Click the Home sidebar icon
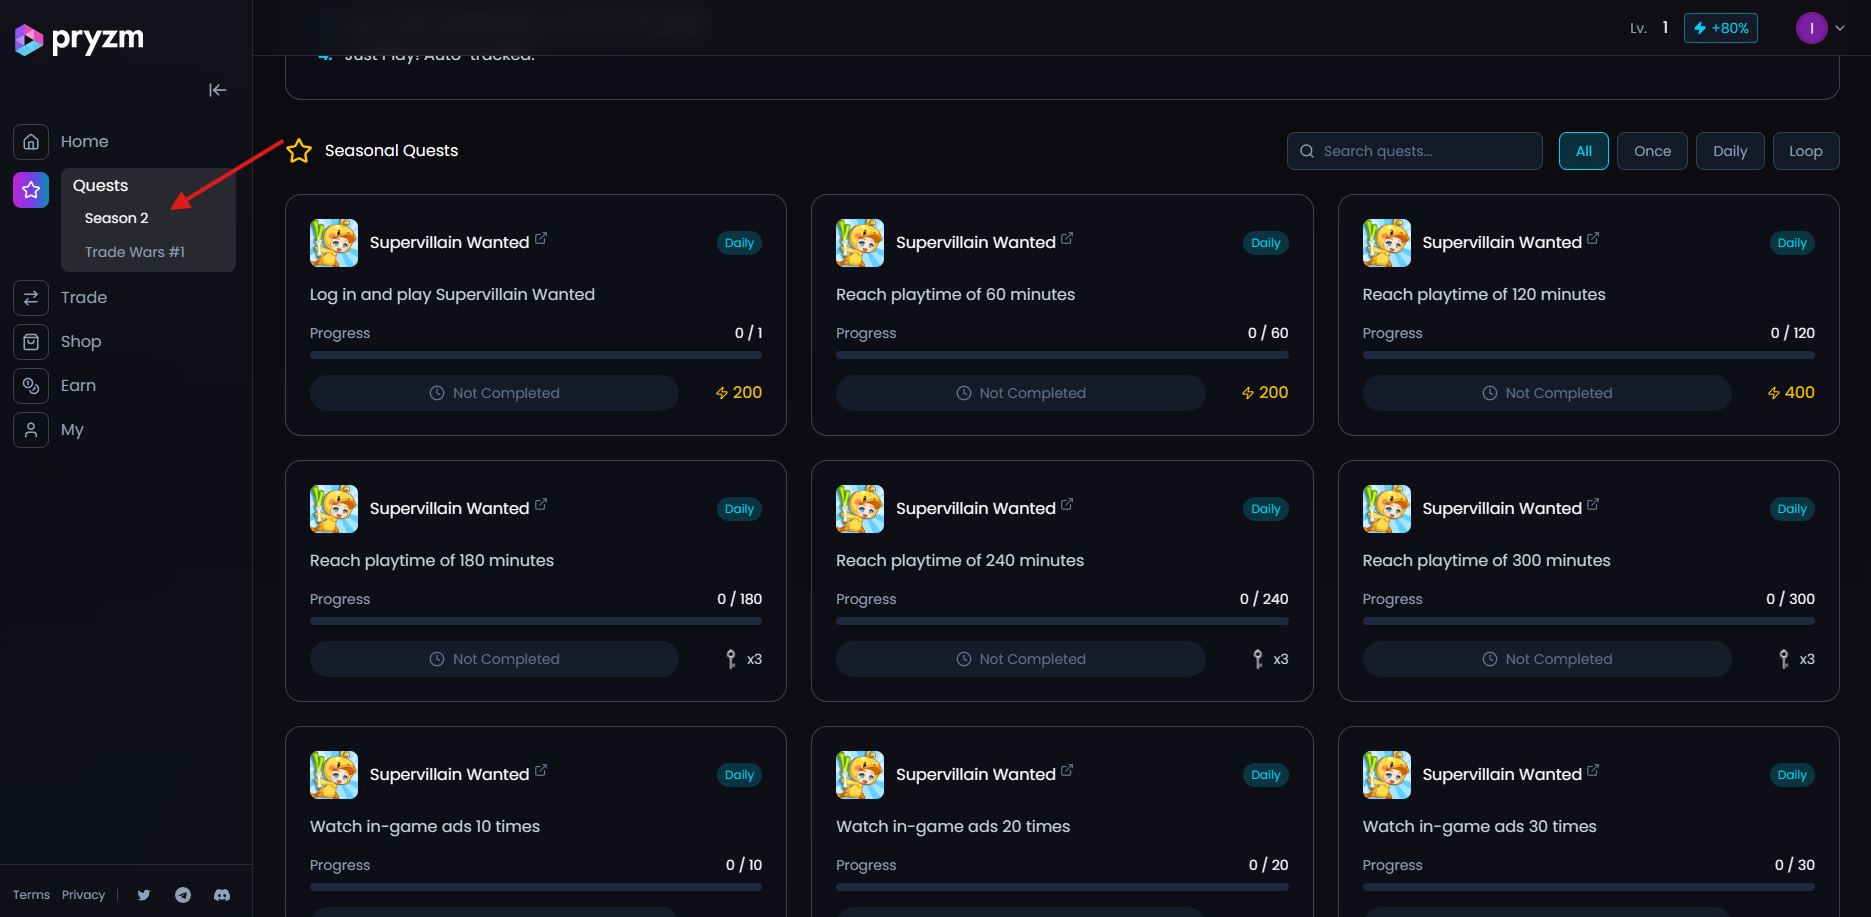 point(31,142)
